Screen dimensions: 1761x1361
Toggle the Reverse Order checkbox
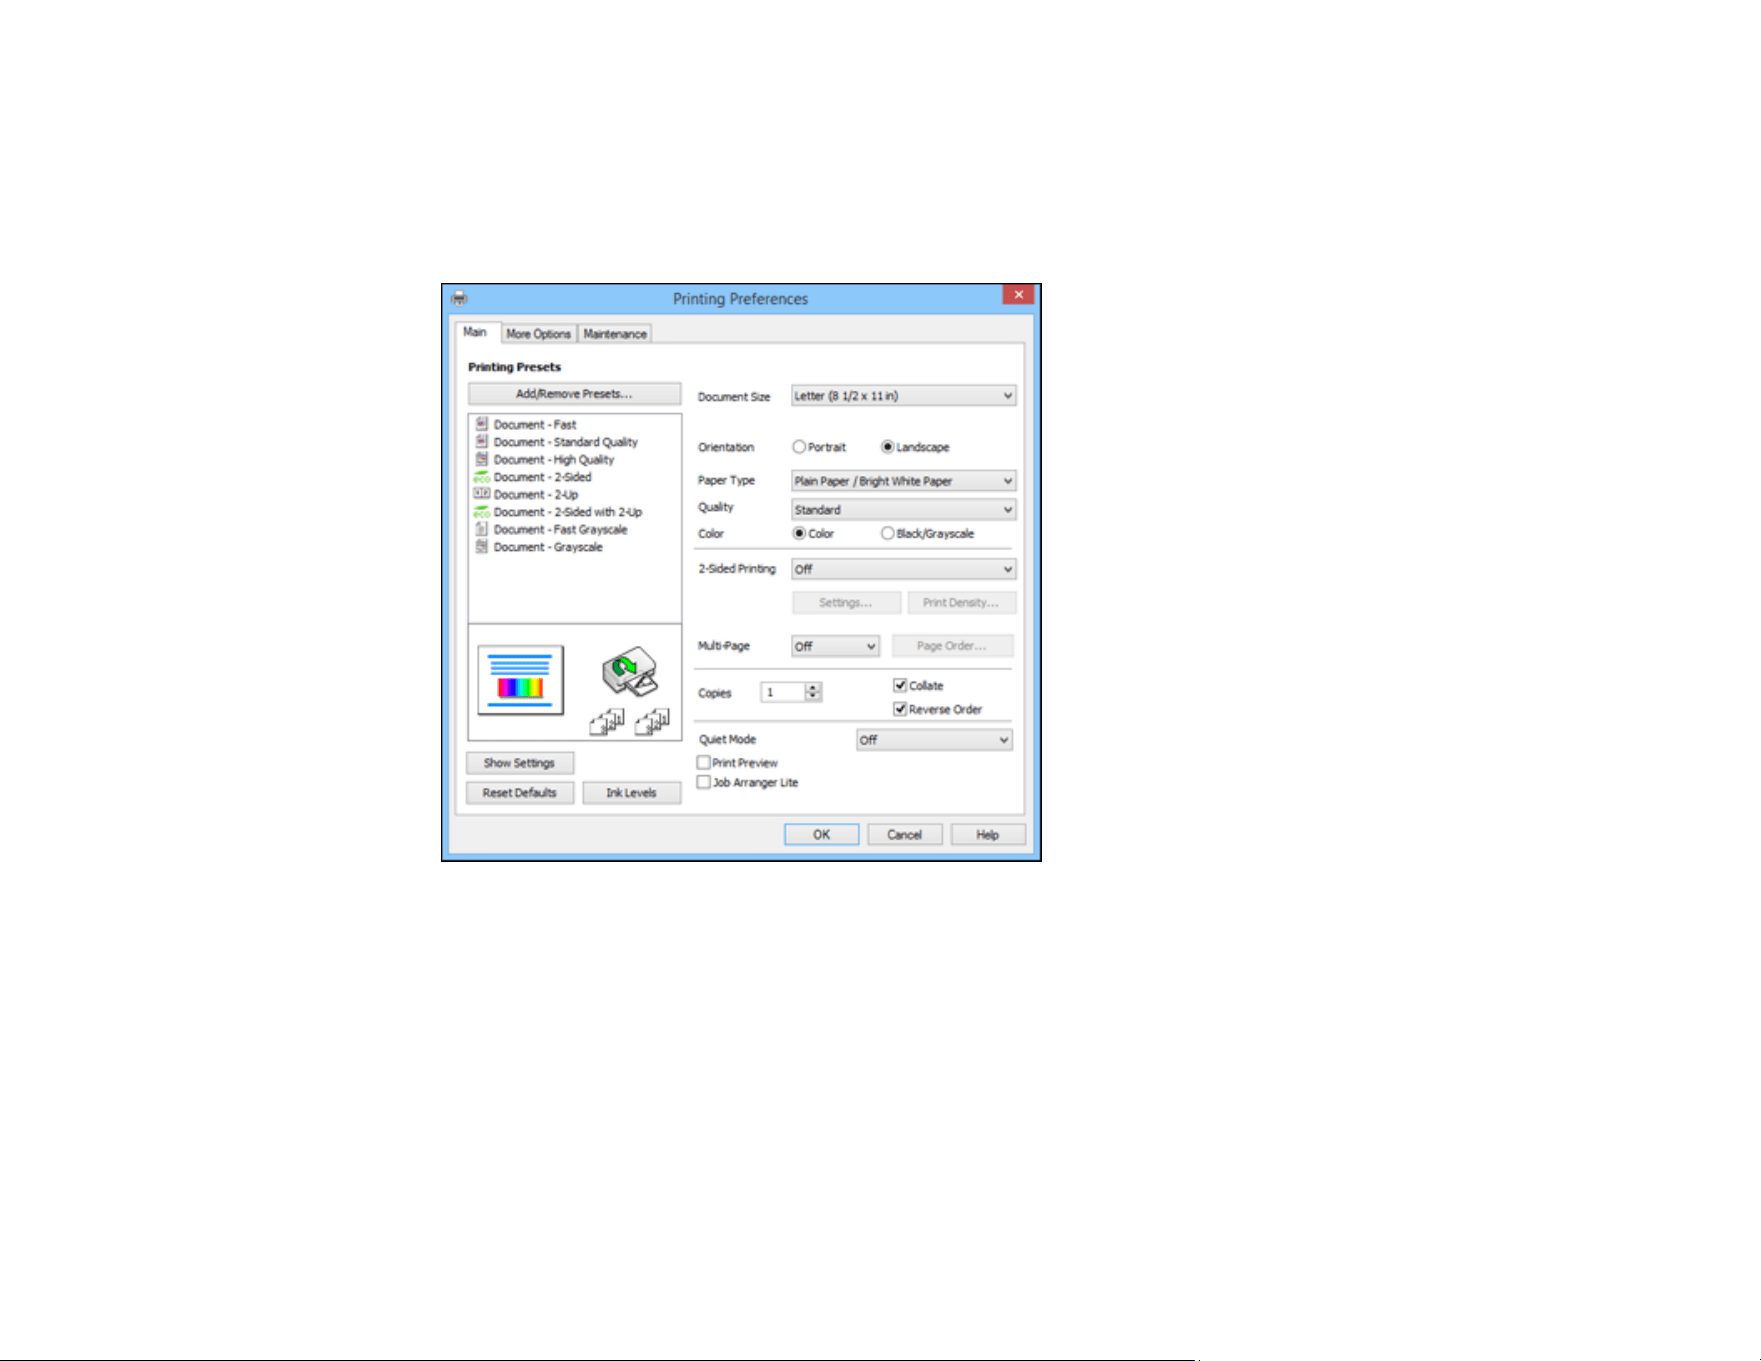(x=900, y=709)
